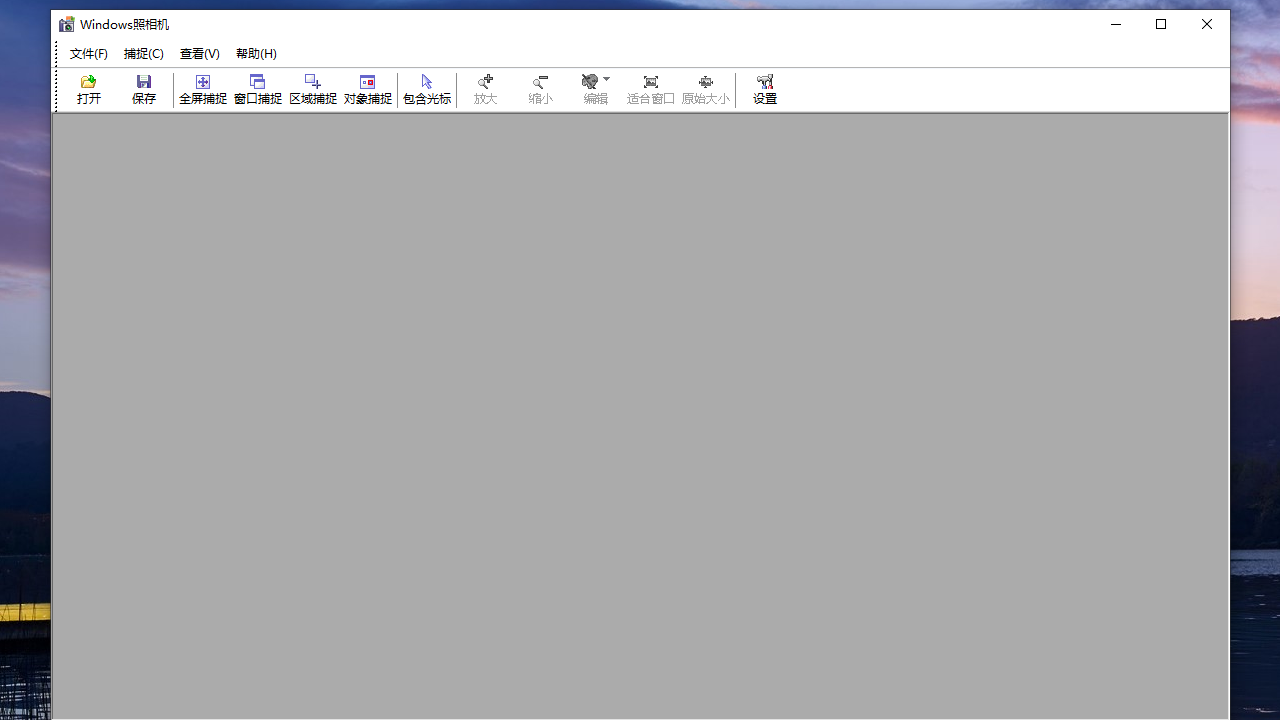Click the 编辑 edit icon

pyautogui.click(x=591, y=89)
